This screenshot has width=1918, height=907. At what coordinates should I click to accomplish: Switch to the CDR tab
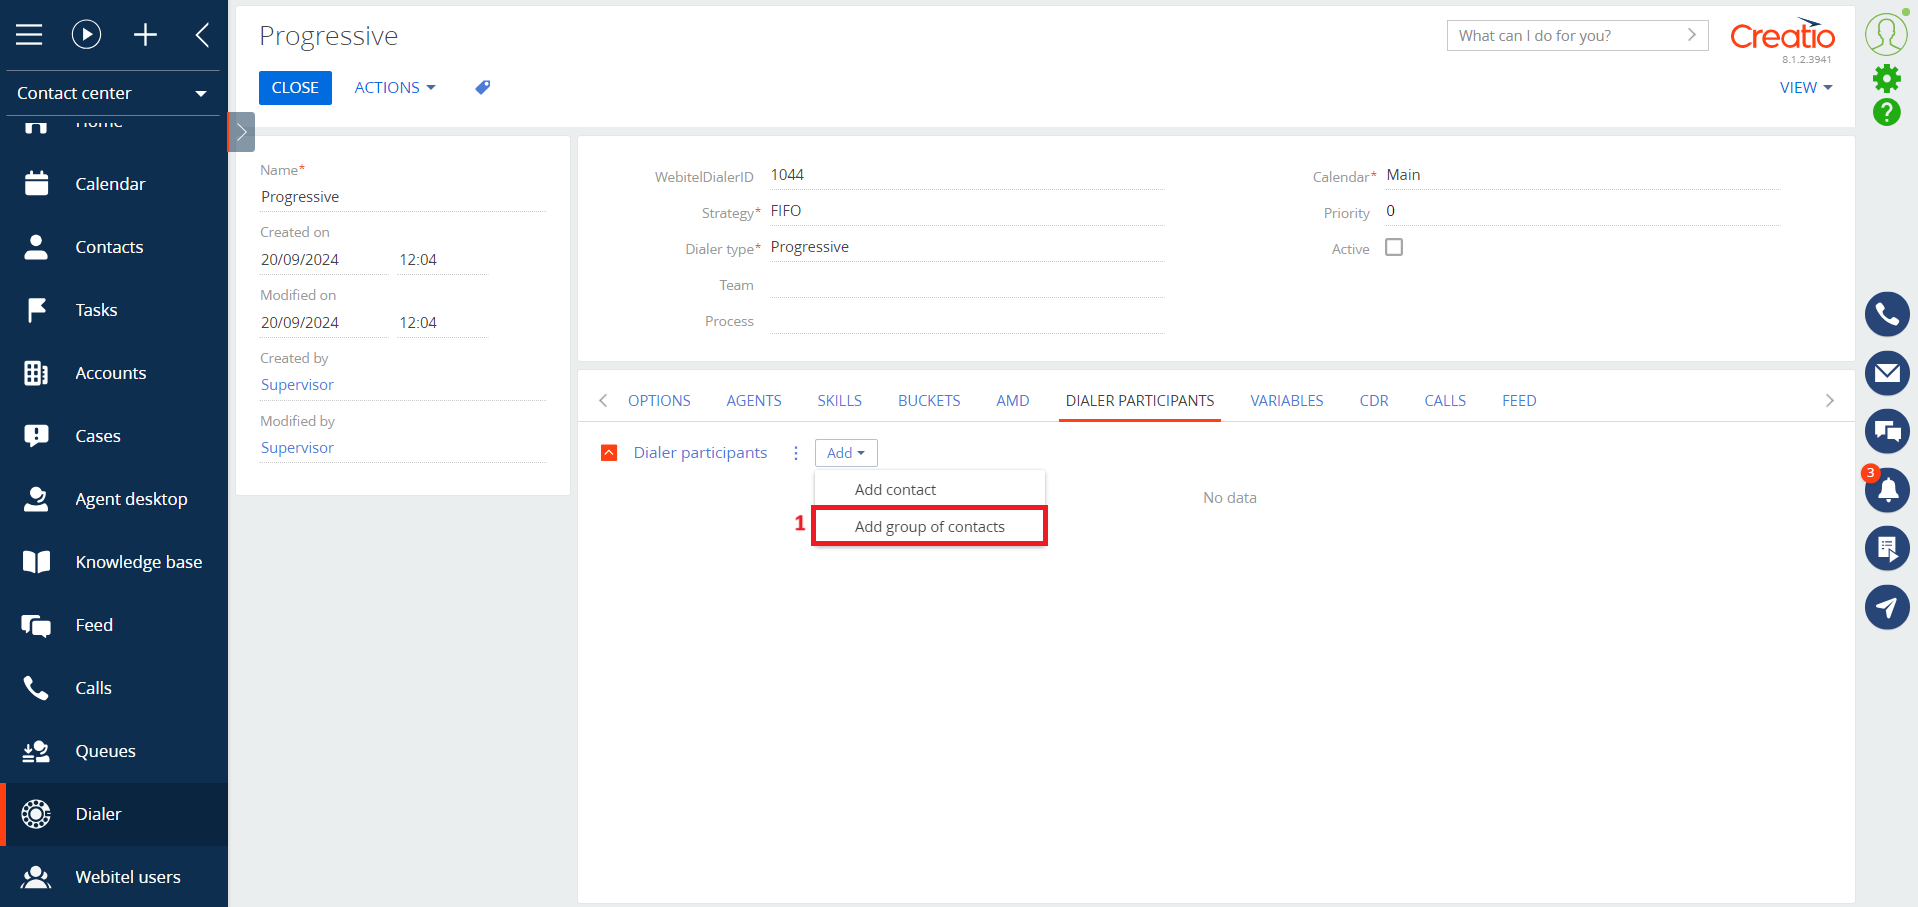1374,401
